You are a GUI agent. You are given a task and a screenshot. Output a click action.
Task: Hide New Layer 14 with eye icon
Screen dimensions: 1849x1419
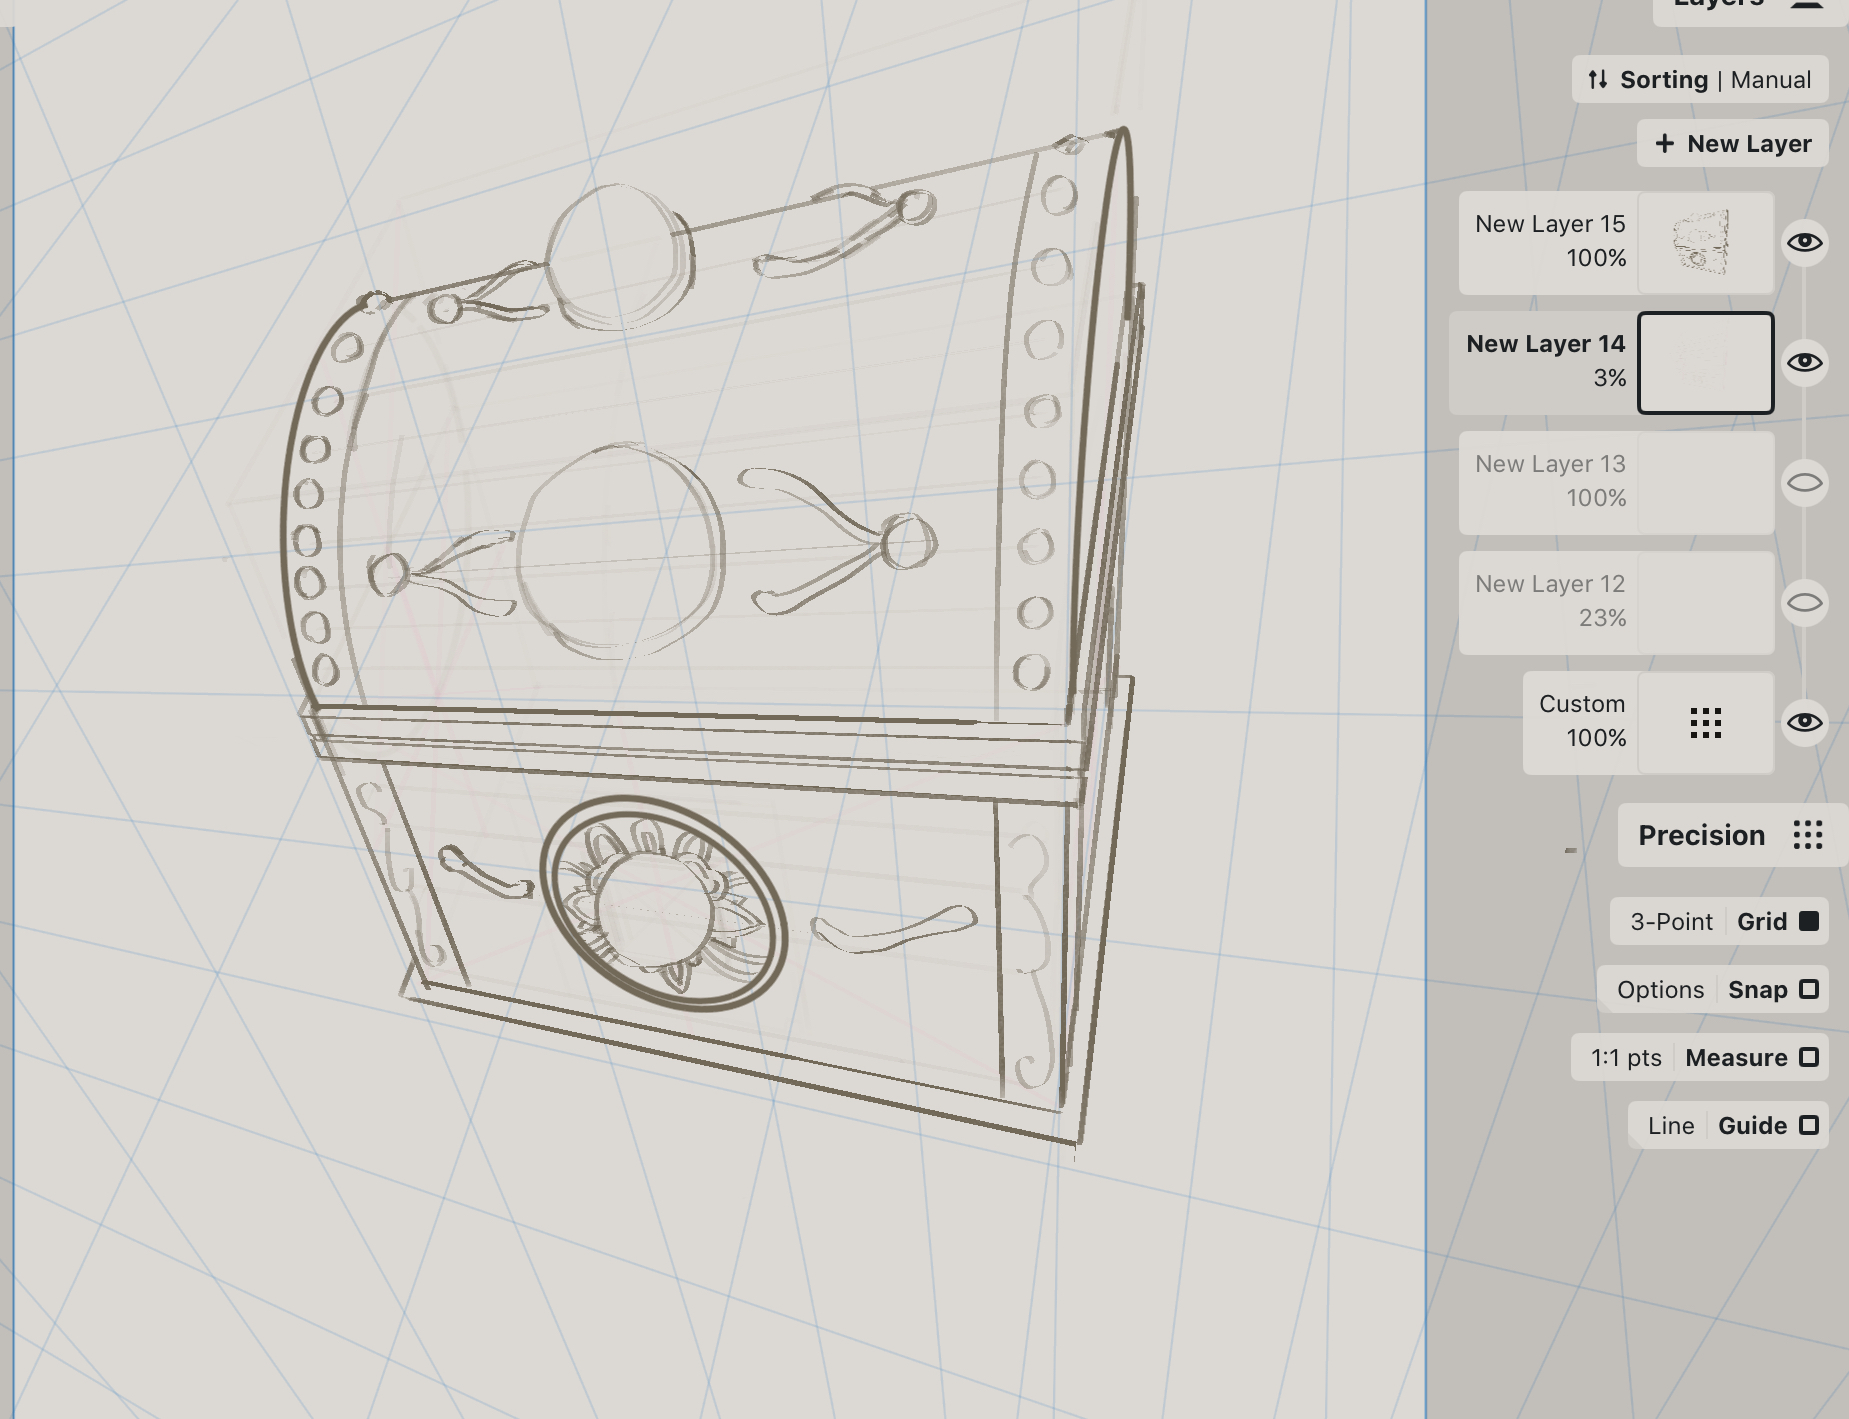point(1805,363)
